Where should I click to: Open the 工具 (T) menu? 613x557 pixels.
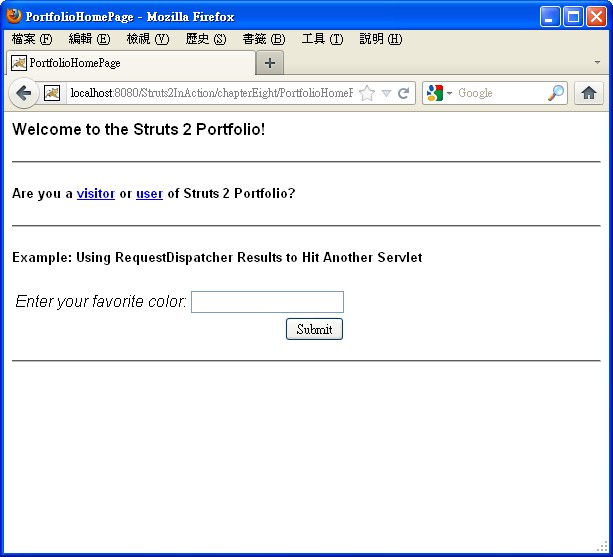coord(322,39)
